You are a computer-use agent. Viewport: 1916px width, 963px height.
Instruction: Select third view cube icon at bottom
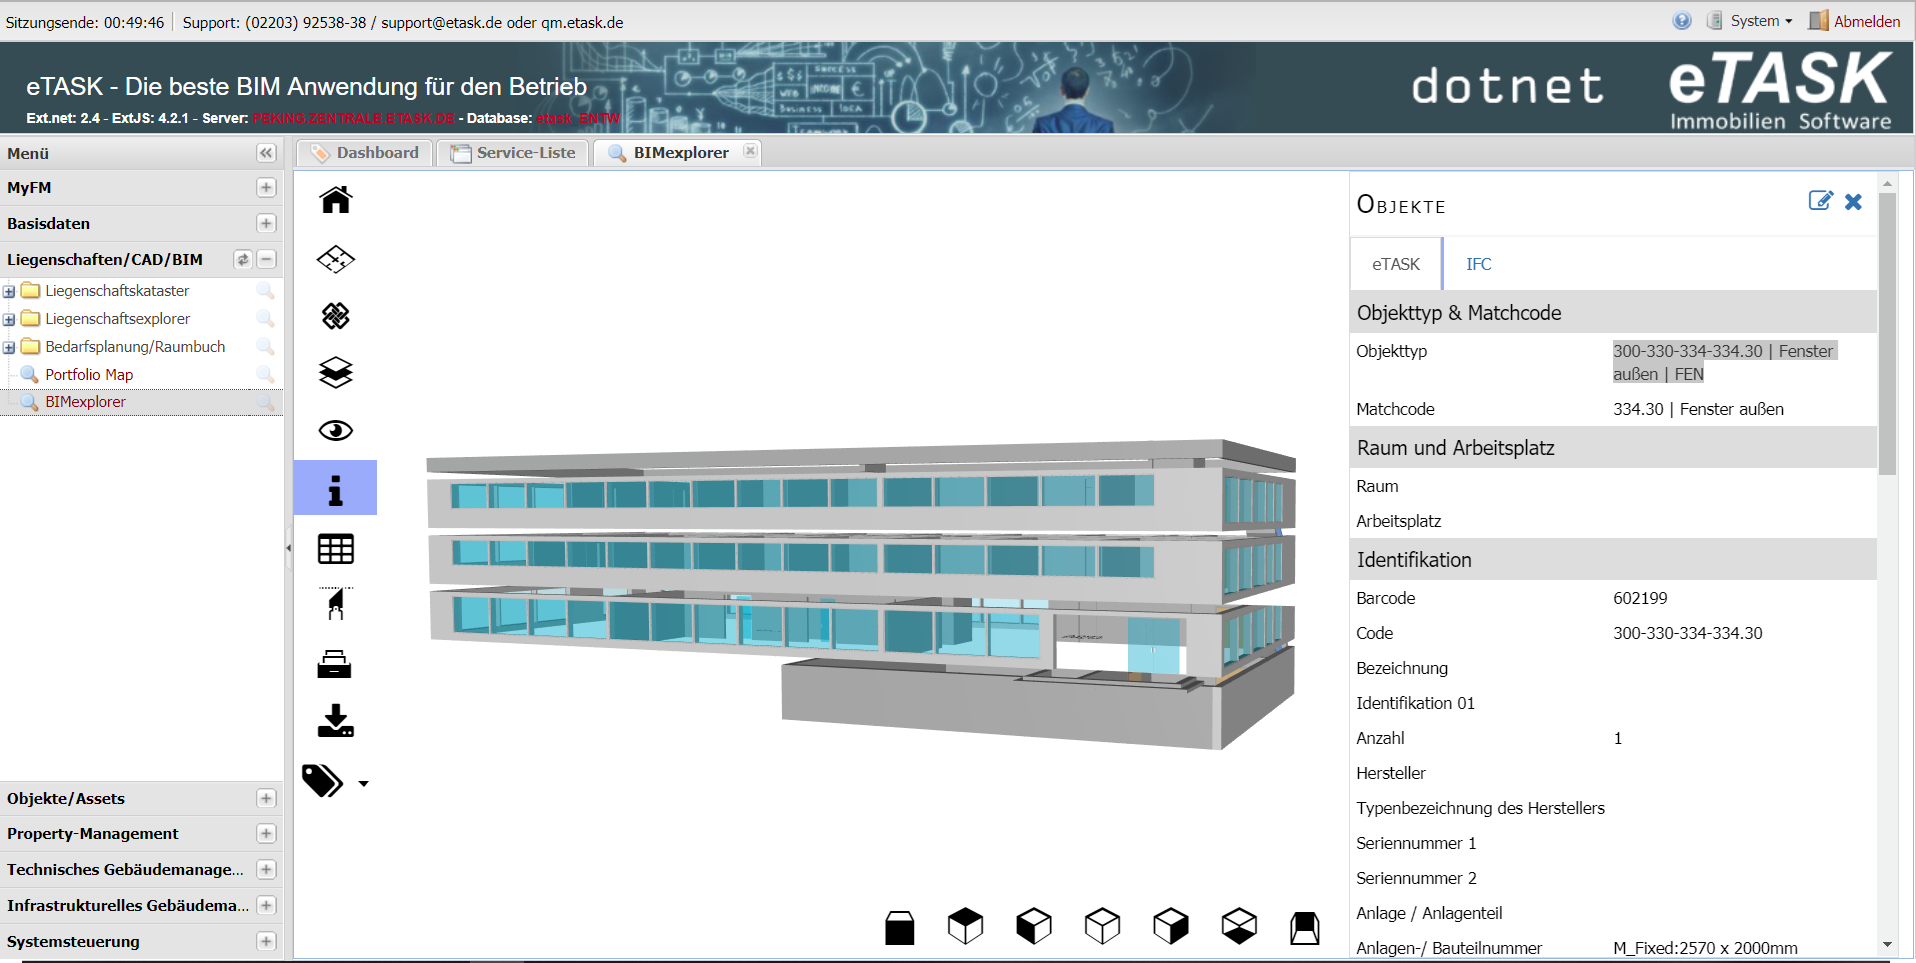point(1034,926)
